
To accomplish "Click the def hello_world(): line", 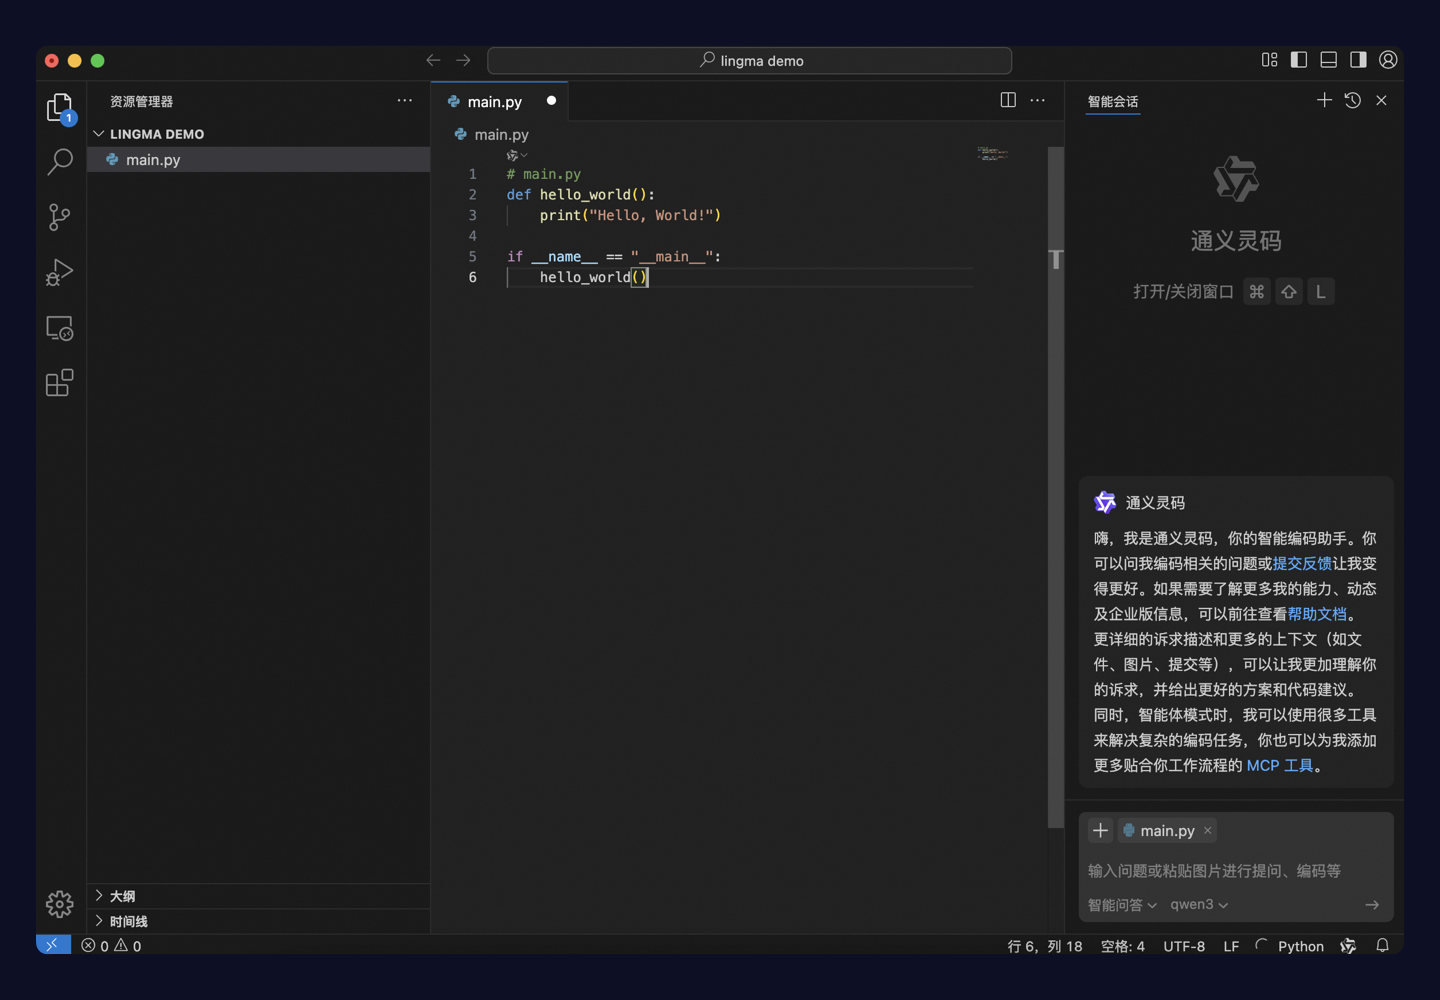I will click(x=580, y=194).
